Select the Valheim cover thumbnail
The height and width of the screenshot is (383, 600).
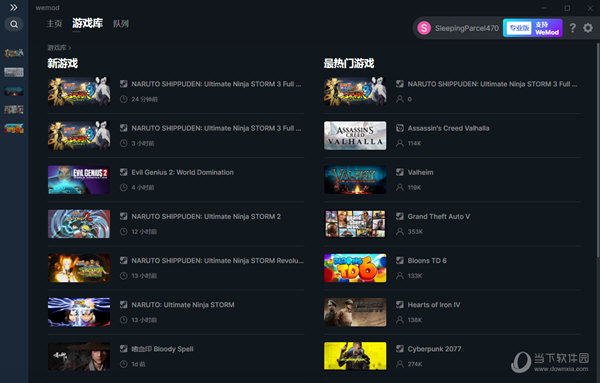355,180
